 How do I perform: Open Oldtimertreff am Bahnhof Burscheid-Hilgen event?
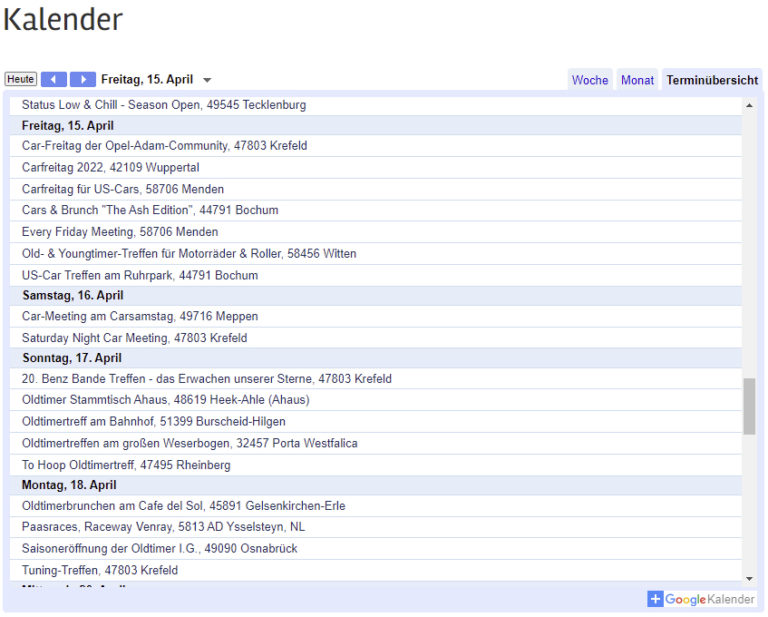point(153,422)
